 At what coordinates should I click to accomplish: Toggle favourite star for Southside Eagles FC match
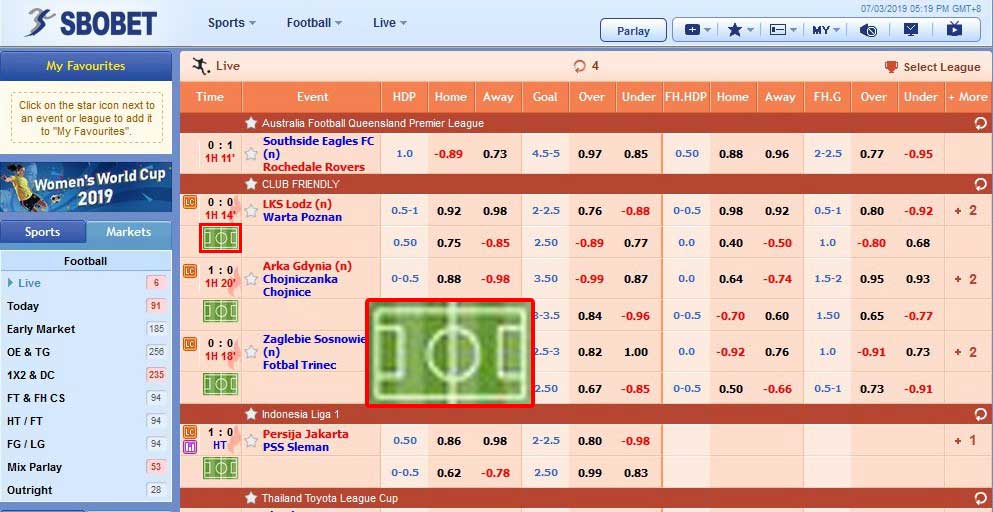pos(251,154)
